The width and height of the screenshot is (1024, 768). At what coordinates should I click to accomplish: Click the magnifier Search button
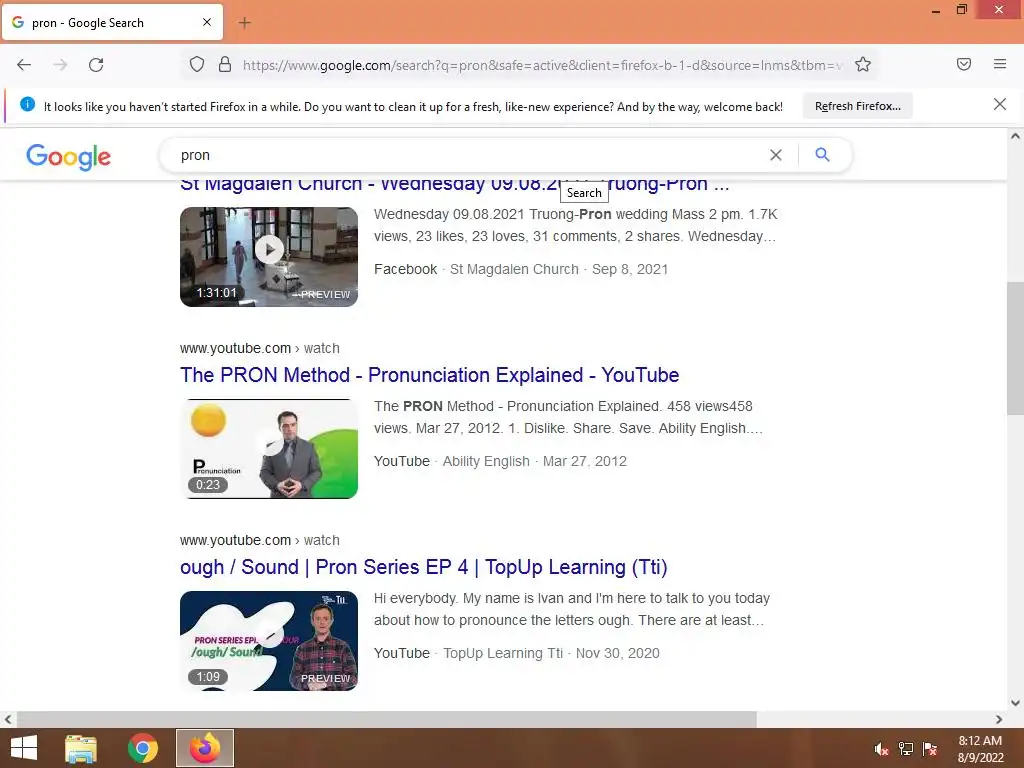822,155
